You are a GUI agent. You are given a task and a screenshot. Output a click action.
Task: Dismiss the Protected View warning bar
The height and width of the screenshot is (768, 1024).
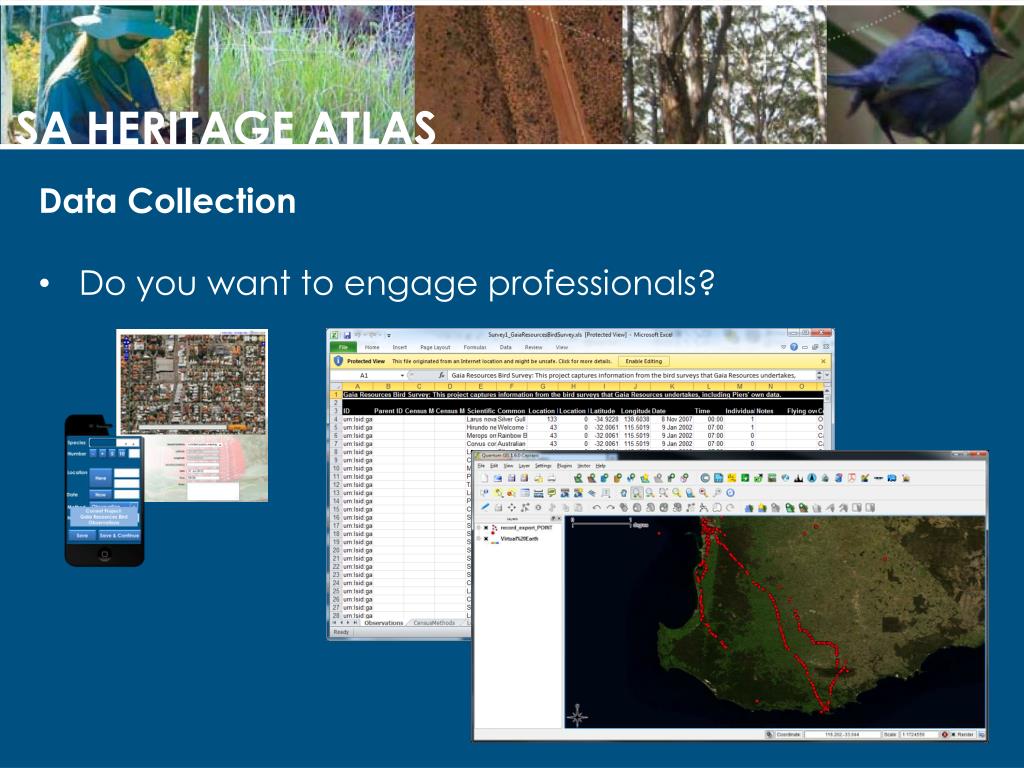(823, 360)
